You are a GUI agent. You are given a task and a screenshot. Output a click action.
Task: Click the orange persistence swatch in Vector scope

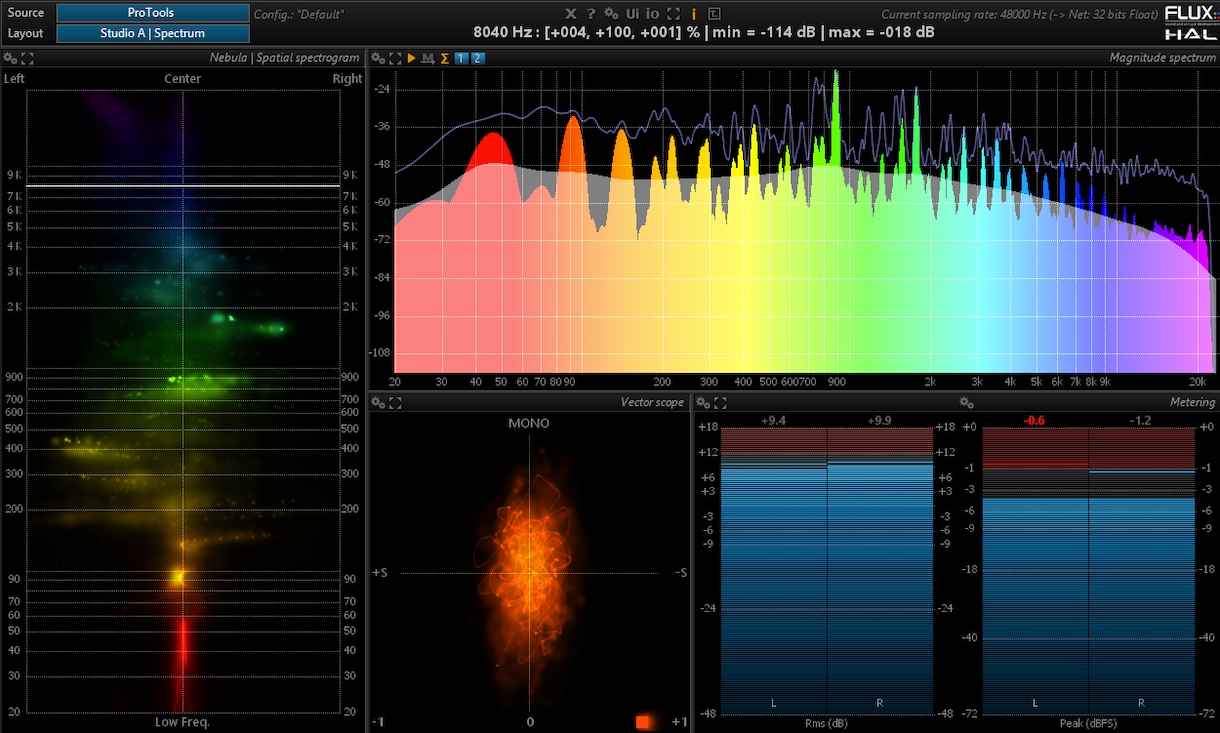645,721
